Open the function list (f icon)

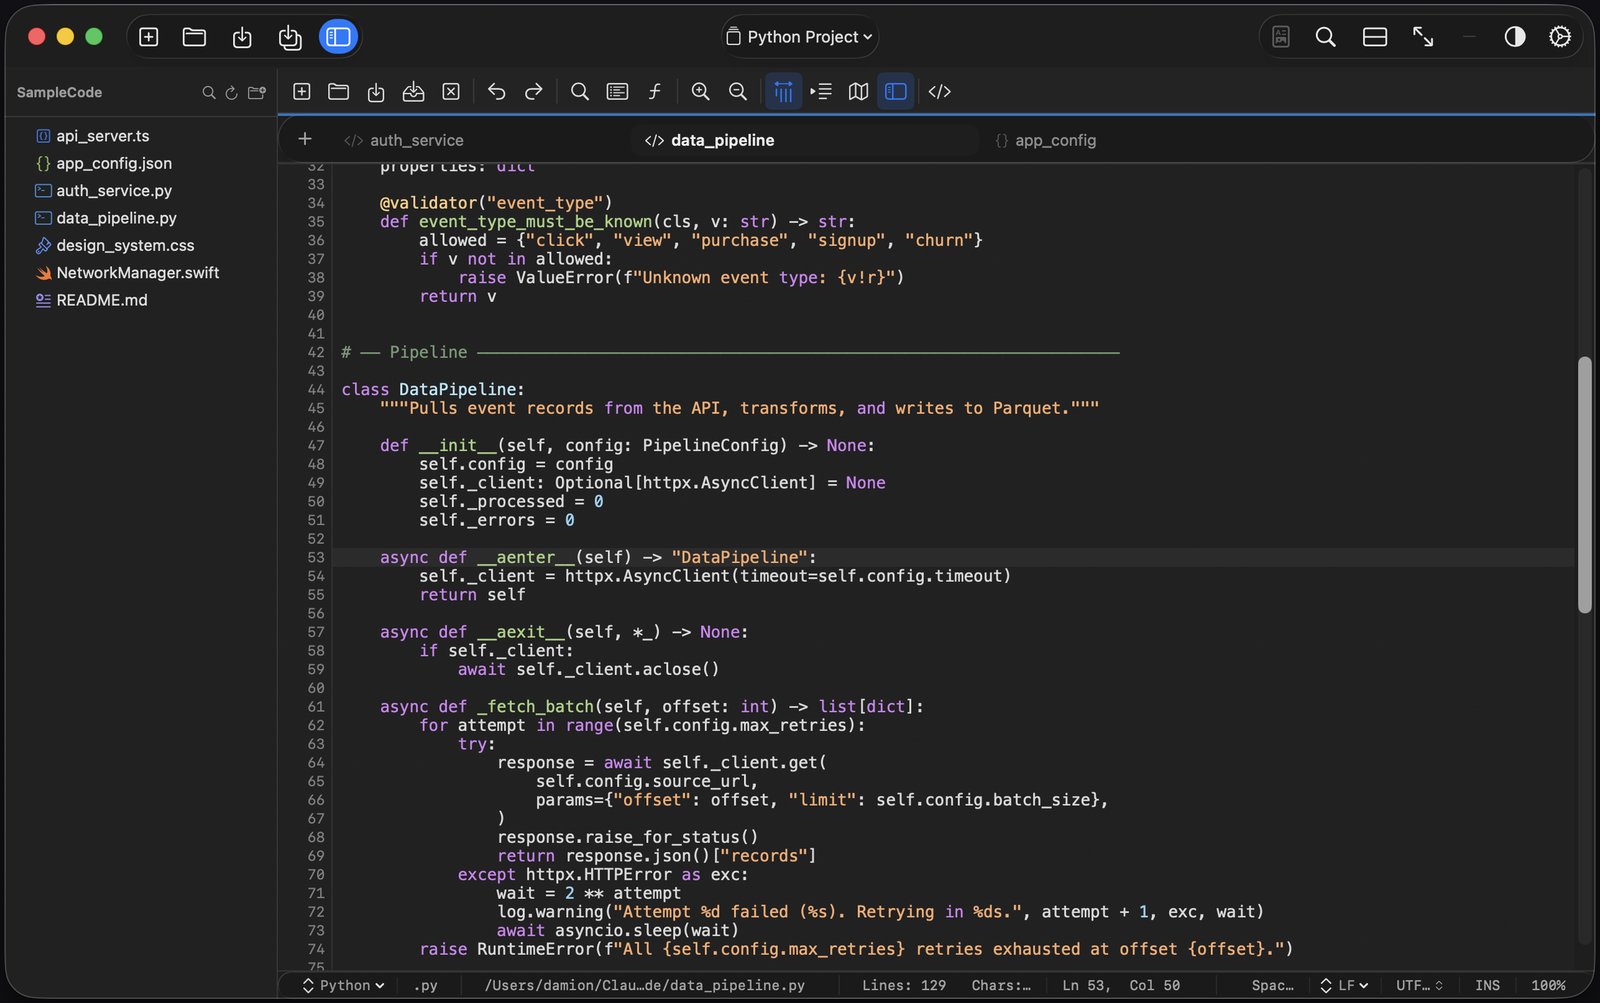tap(655, 92)
